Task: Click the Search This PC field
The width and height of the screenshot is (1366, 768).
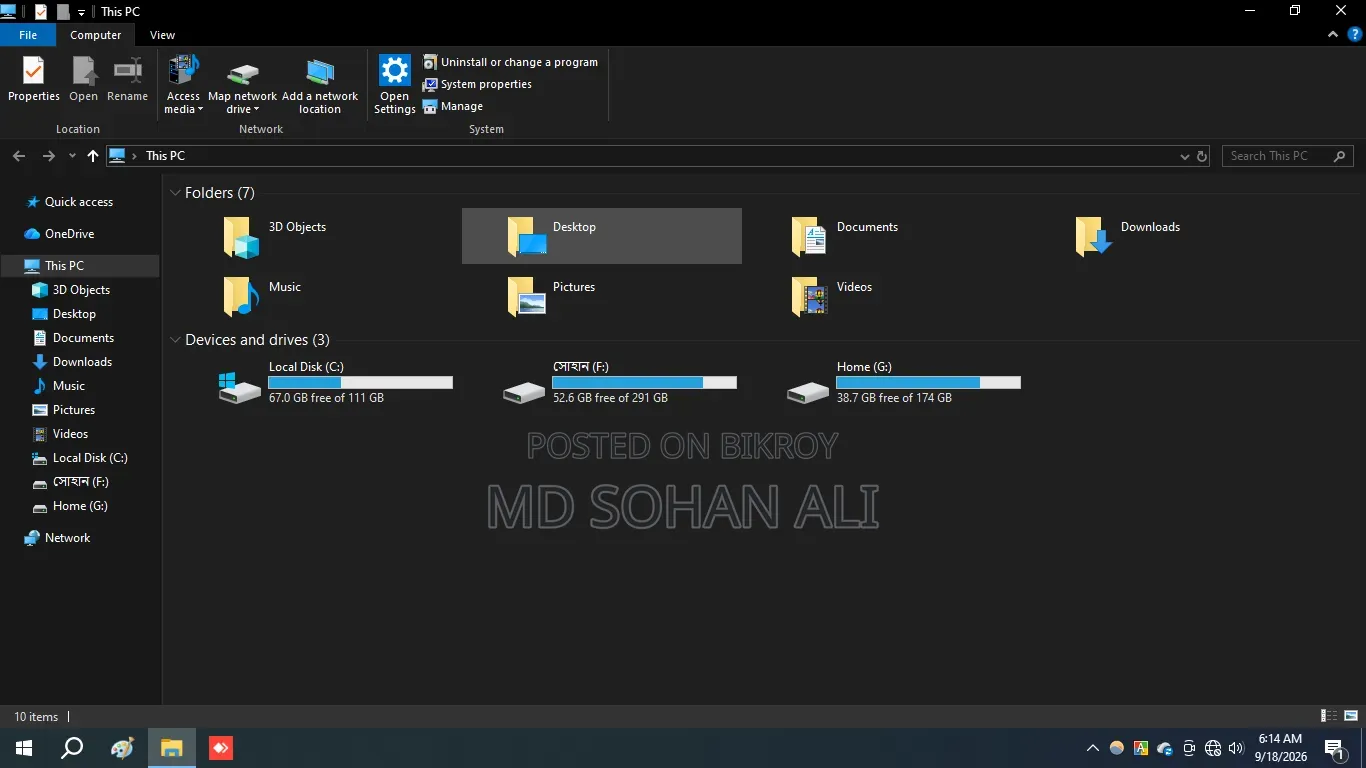Action: point(1288,156)
